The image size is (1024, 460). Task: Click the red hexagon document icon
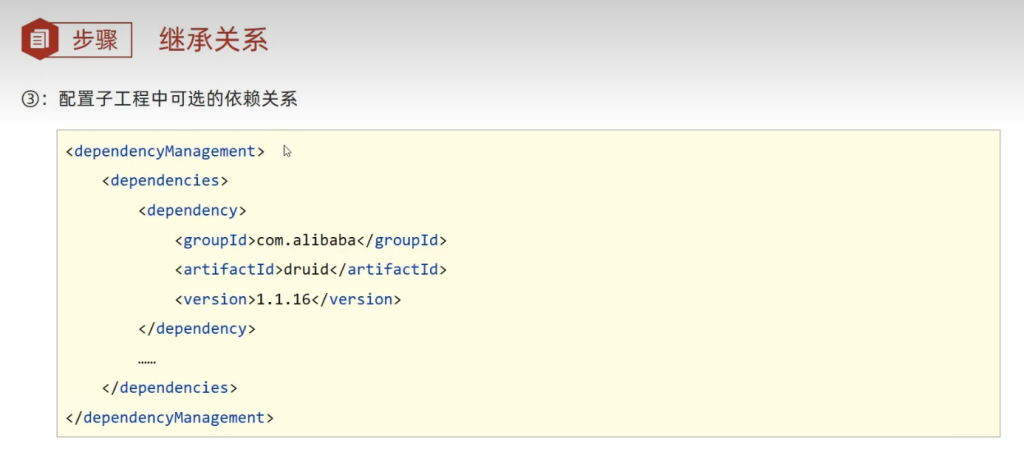[39, 40]
